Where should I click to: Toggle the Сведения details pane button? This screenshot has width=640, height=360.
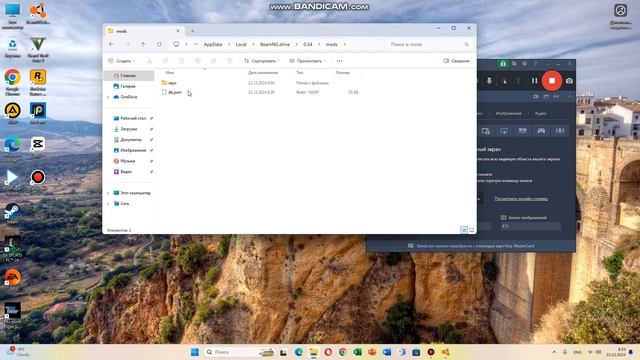click(x=456, y=61)
